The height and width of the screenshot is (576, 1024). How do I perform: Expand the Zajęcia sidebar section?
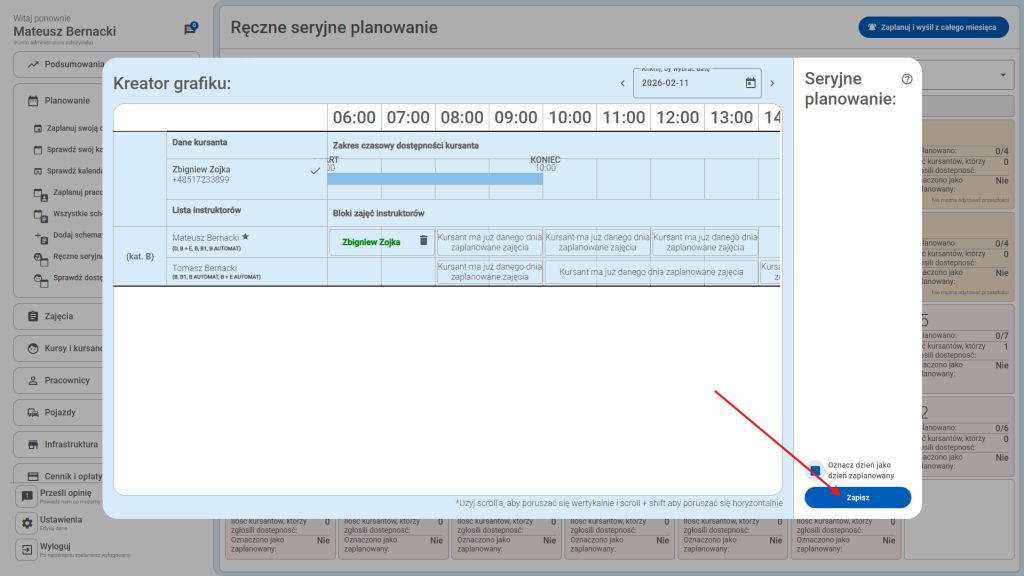point(58,316)
